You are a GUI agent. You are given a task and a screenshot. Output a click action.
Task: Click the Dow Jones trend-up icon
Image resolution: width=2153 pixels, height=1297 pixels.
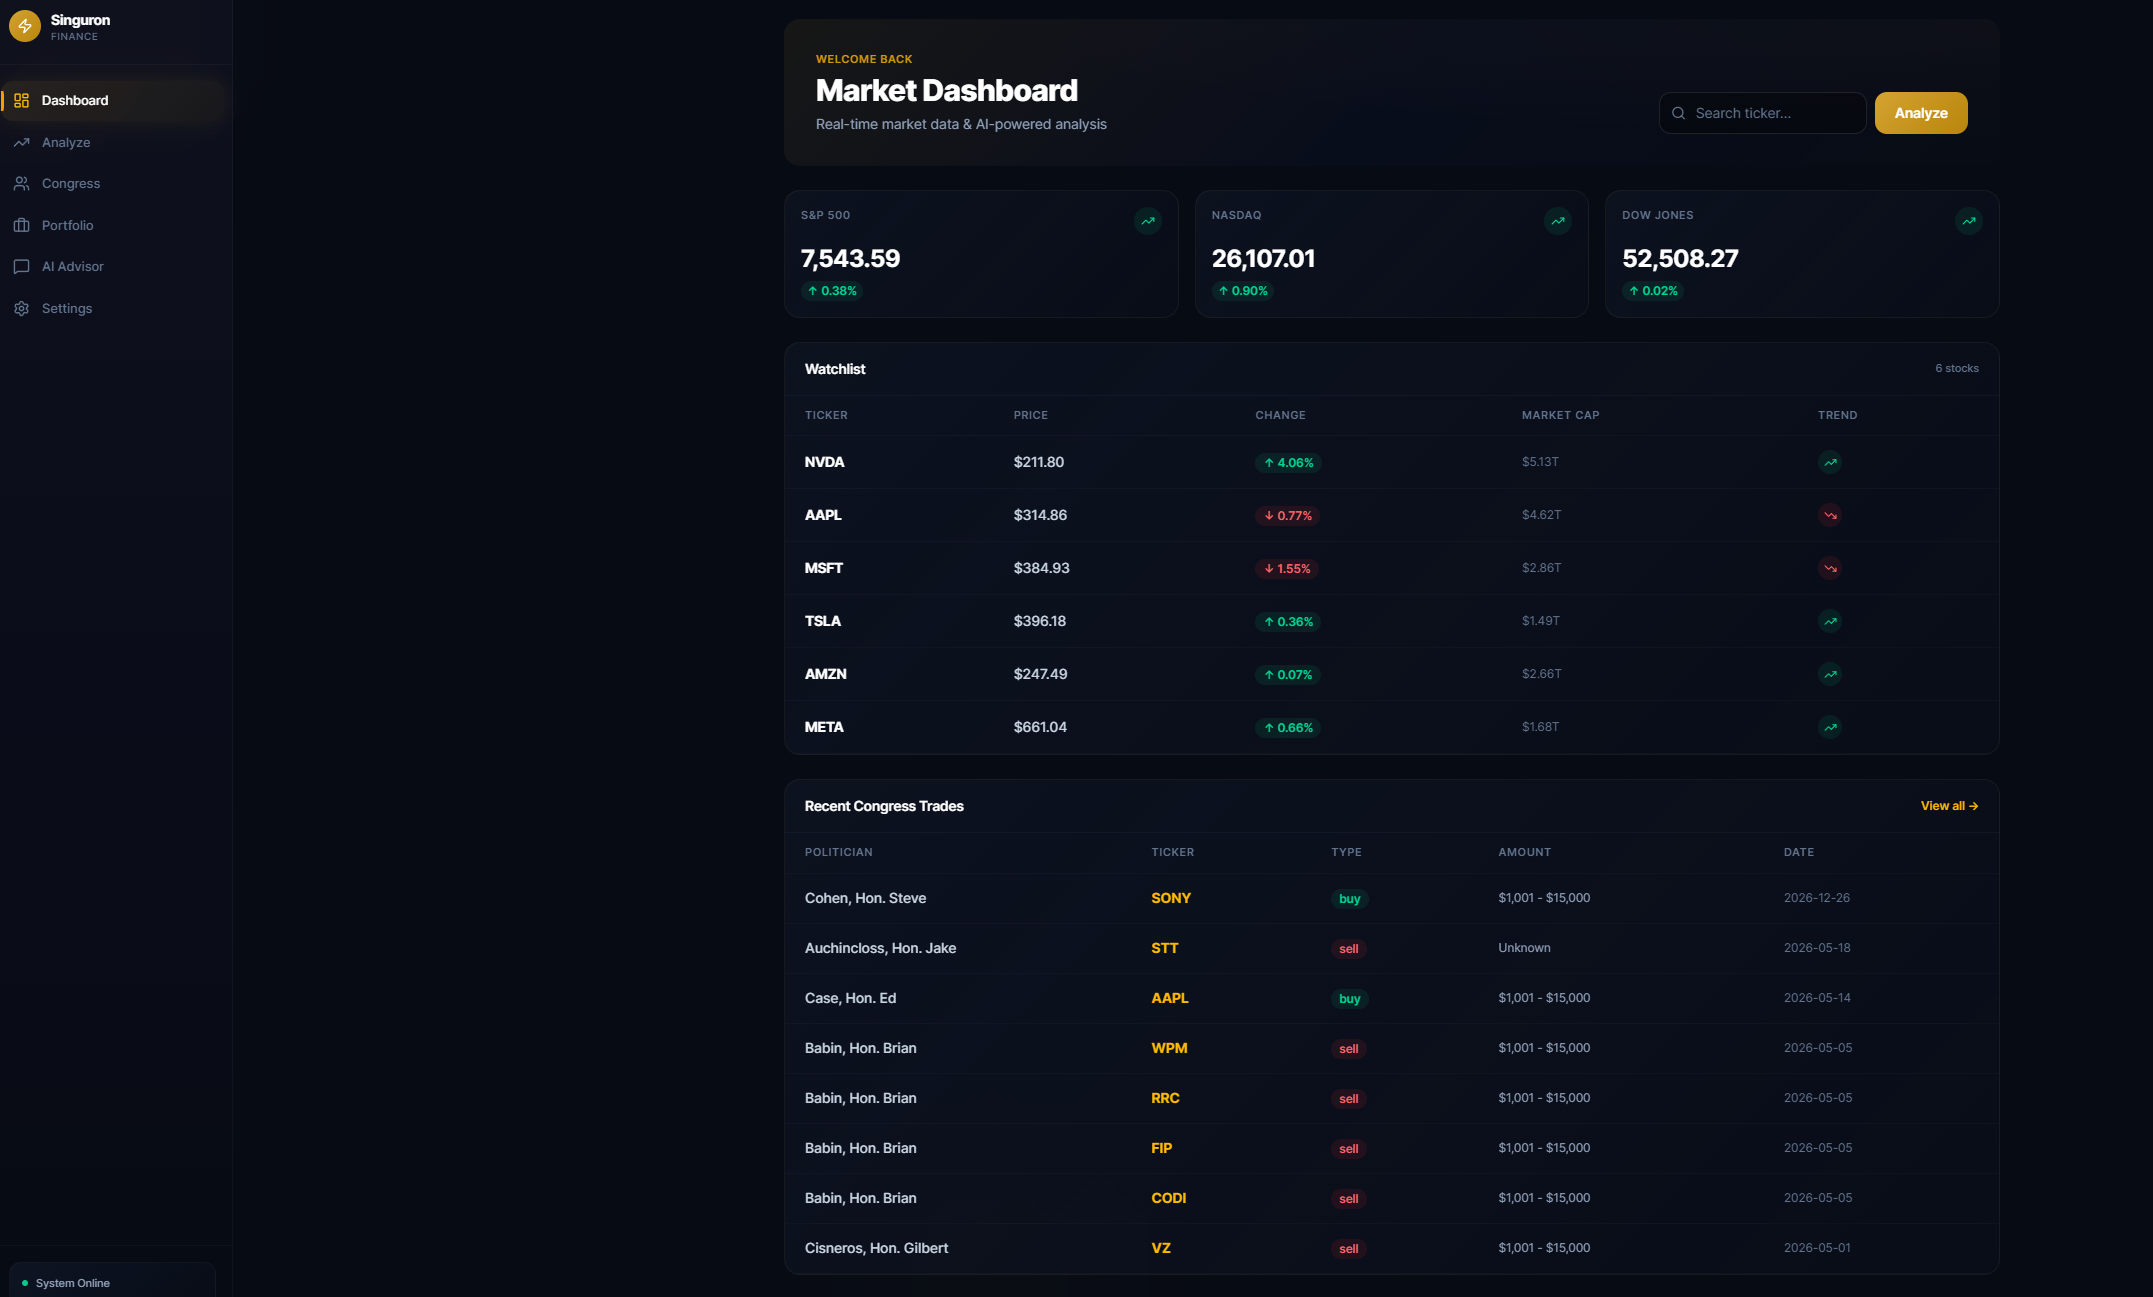pos(1968,221)
